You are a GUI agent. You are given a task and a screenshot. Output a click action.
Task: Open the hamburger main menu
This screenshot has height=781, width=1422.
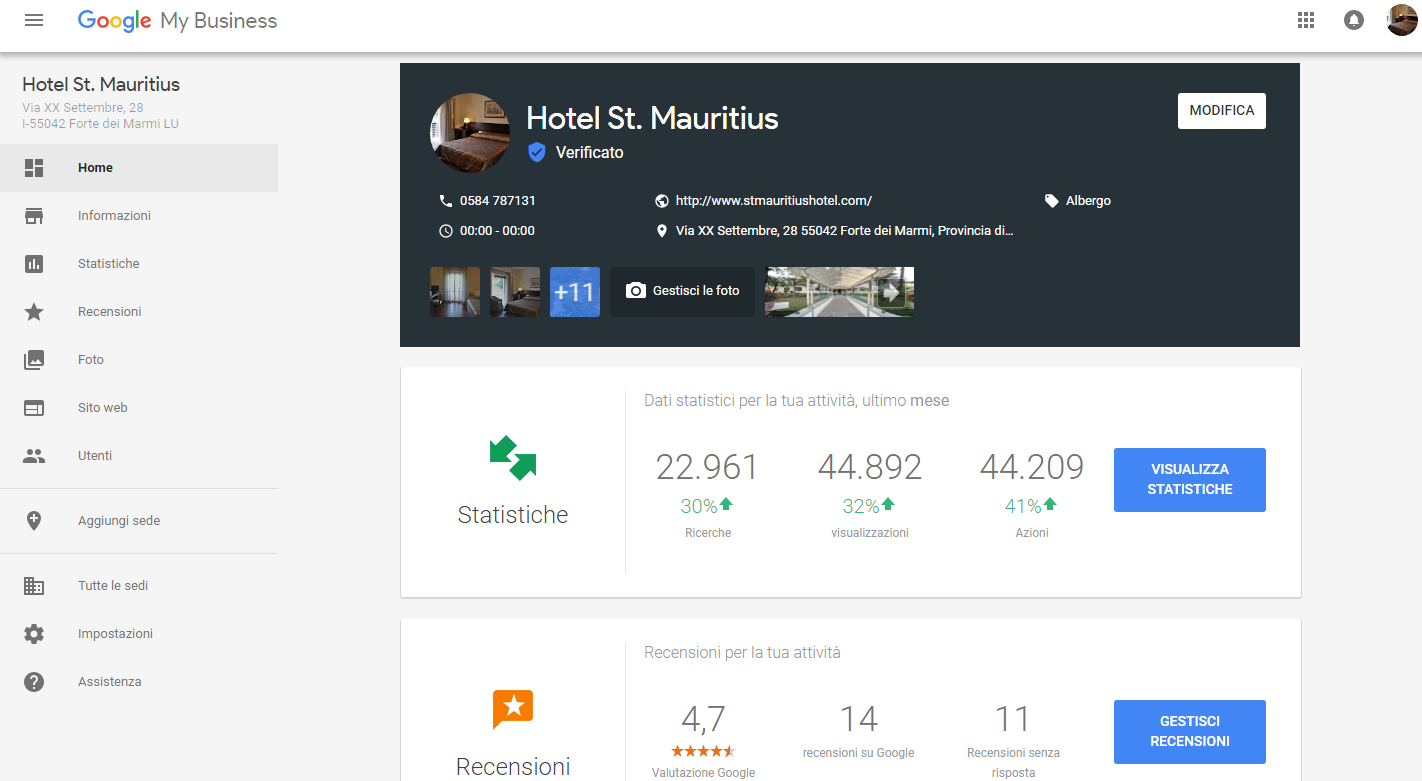tap(34, 20)
